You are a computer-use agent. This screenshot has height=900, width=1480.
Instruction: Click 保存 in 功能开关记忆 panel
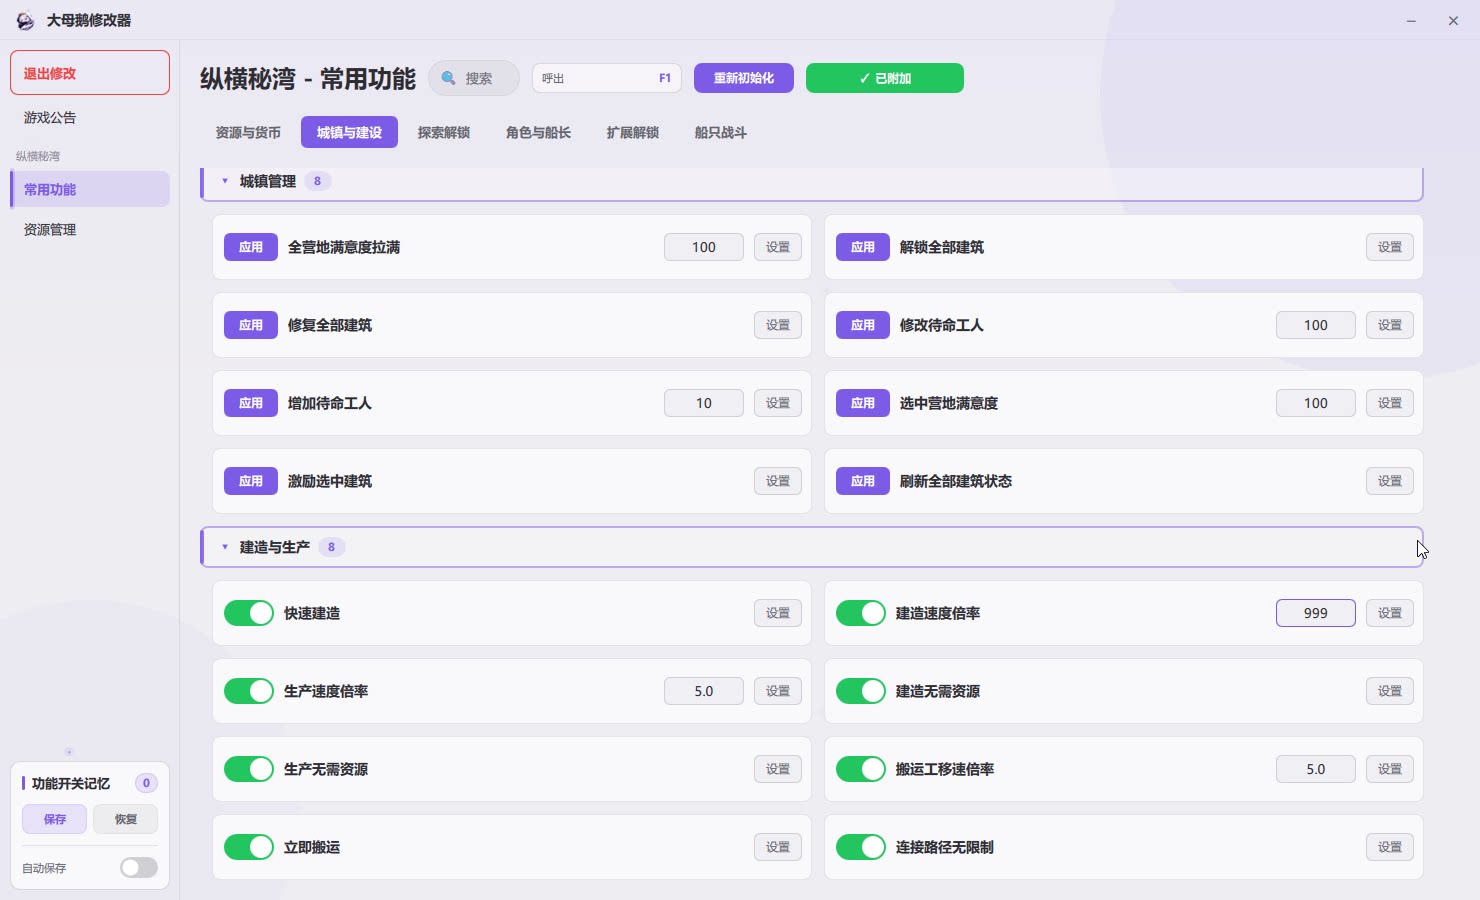click(55, 819)
